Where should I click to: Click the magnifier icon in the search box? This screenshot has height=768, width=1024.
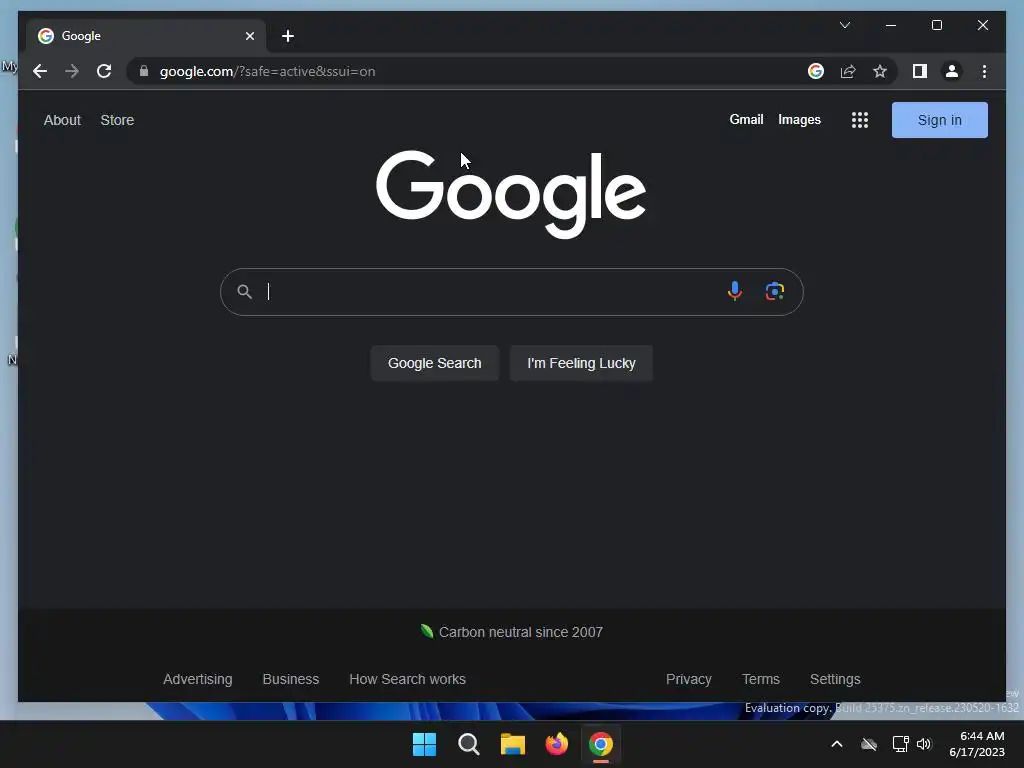point(244,291)
